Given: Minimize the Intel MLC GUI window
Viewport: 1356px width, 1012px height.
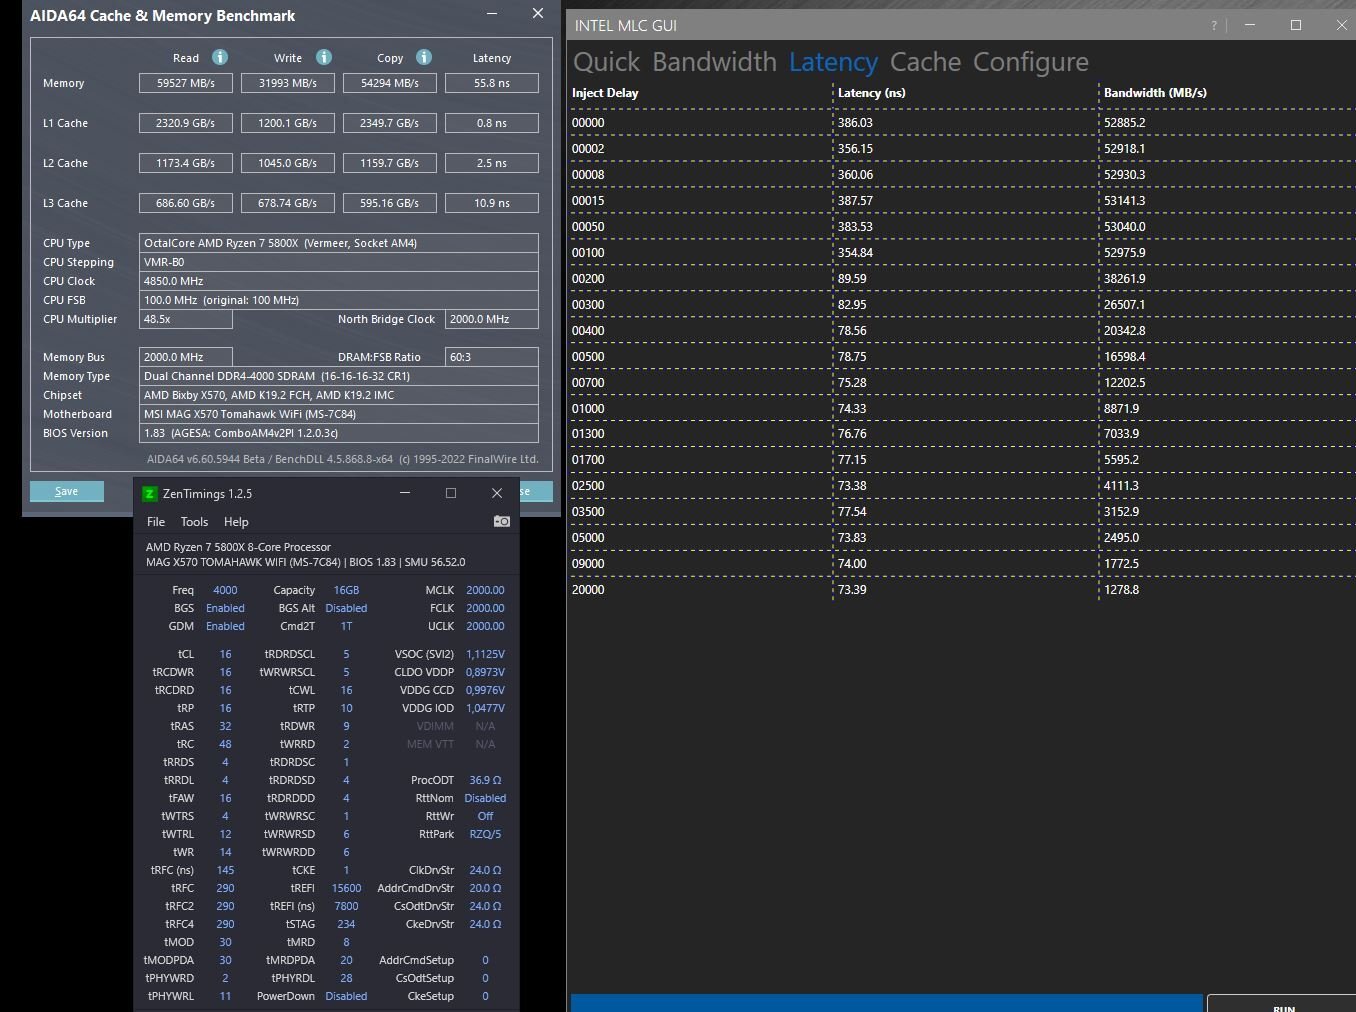Looking at the screenshot, I should (1250, 25).
